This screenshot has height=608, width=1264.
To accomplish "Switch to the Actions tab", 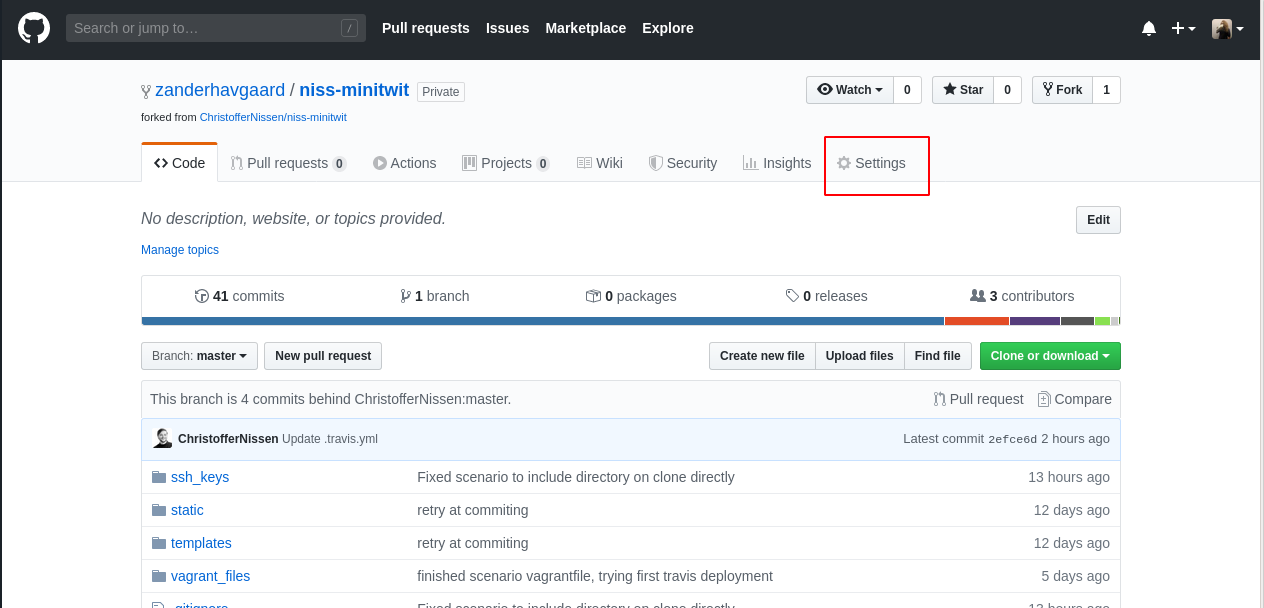I will pos(404,163).
